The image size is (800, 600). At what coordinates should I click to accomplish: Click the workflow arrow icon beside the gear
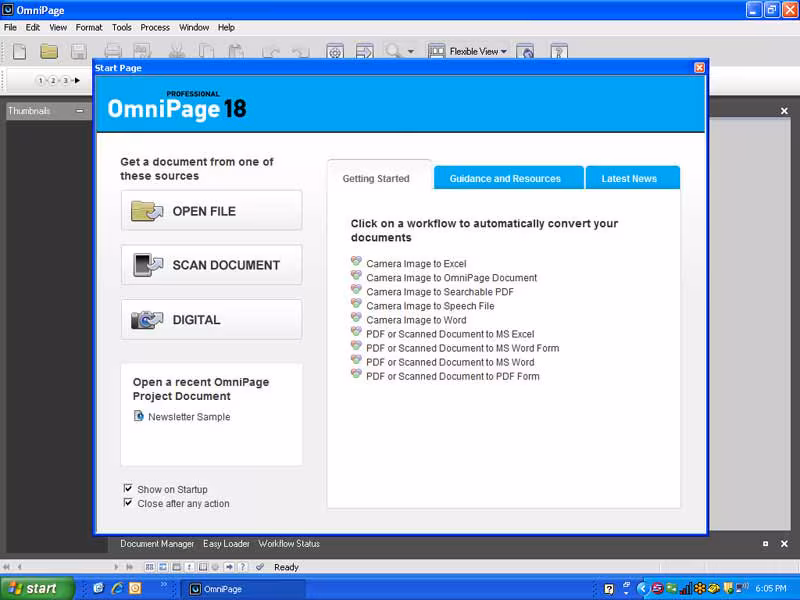[365, 52]
